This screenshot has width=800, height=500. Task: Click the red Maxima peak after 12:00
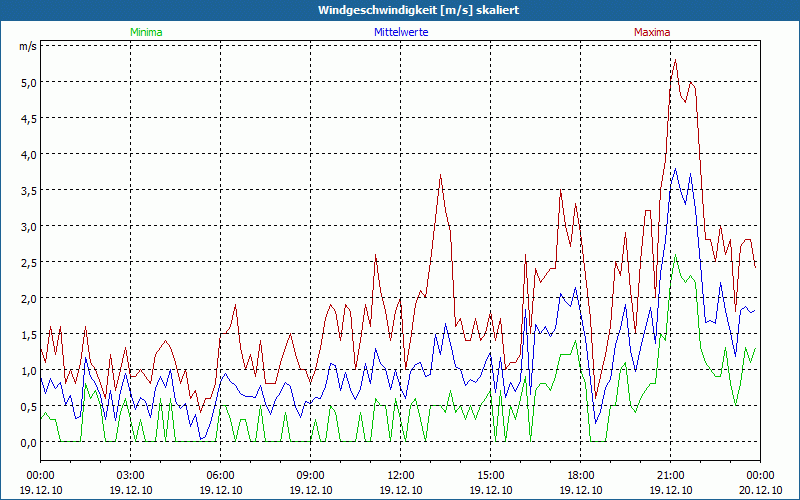[x=440, y=175]
